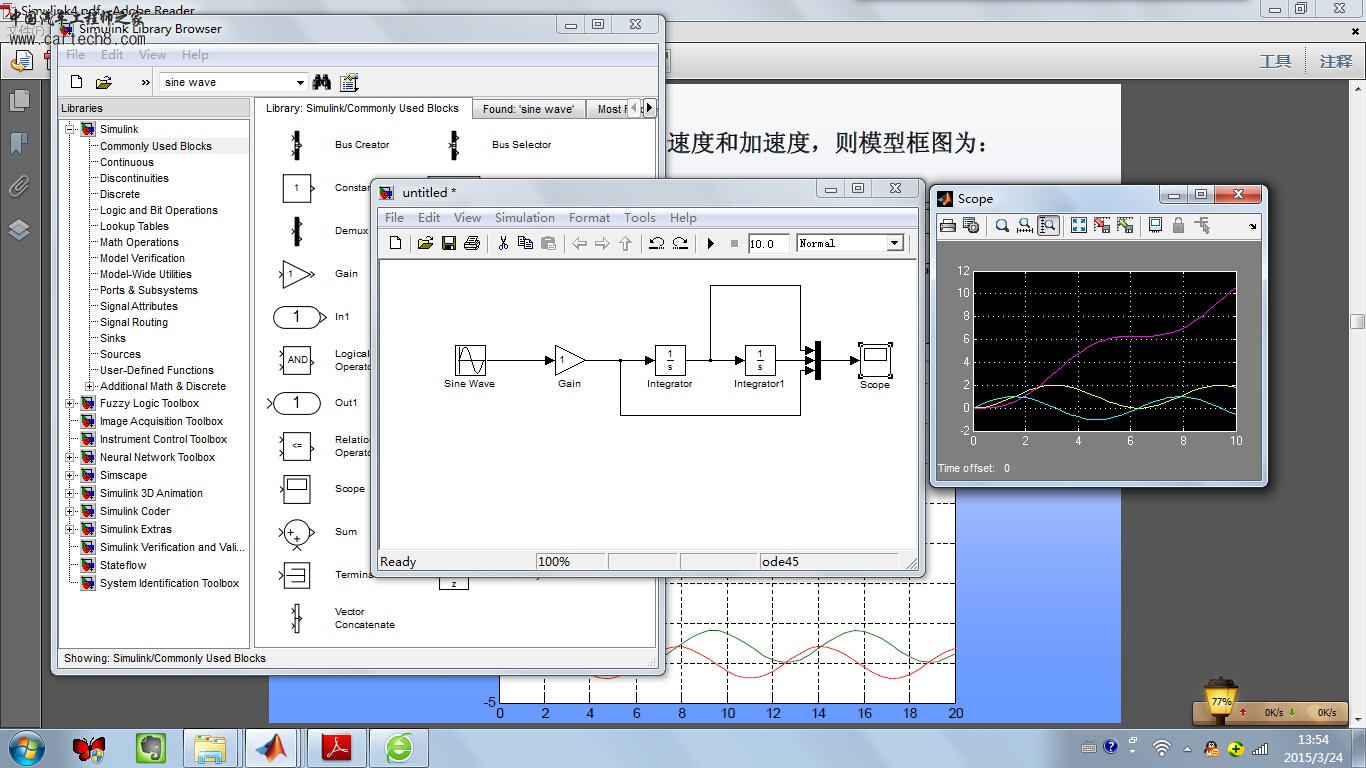Run the simulation with the Start button
This screenshot has height=768, width=1366.
tap(712, 242)
